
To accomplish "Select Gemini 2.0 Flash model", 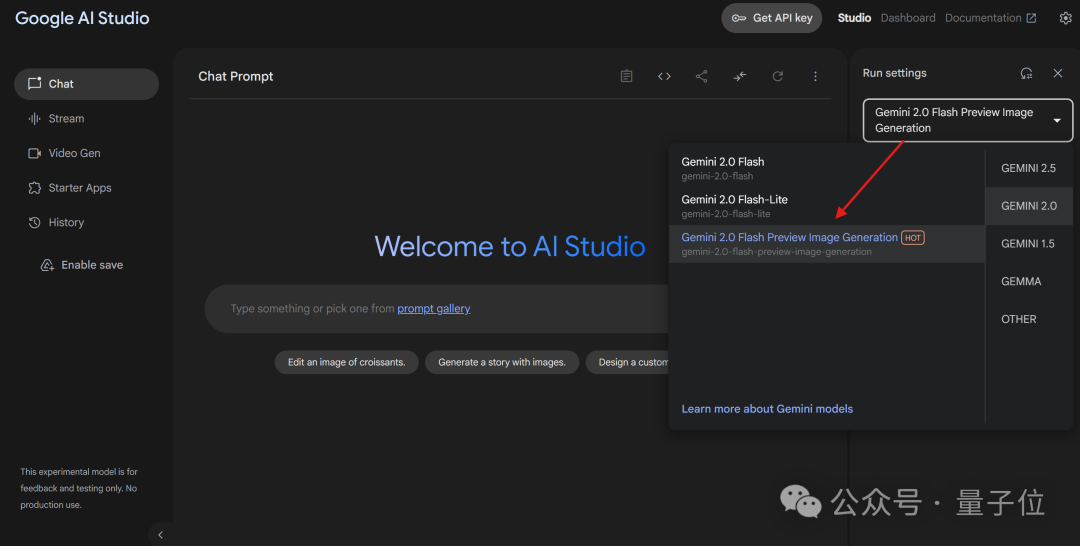I will 723,167.
